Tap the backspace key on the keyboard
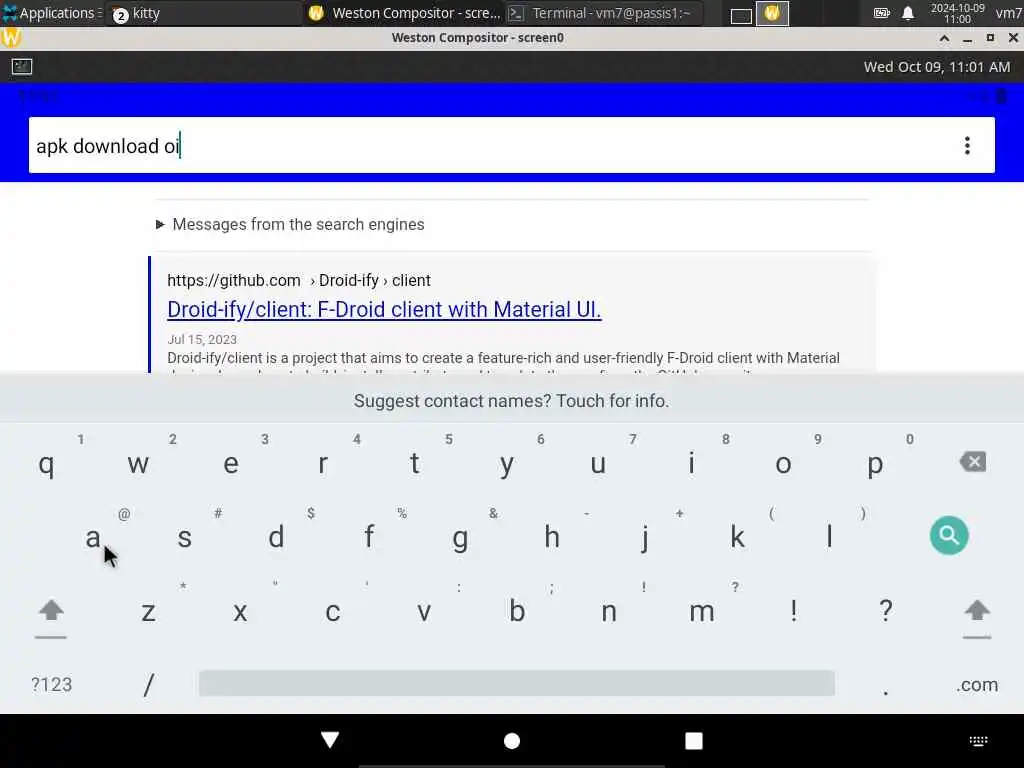Screen dimensions: 1024x768 973,462
